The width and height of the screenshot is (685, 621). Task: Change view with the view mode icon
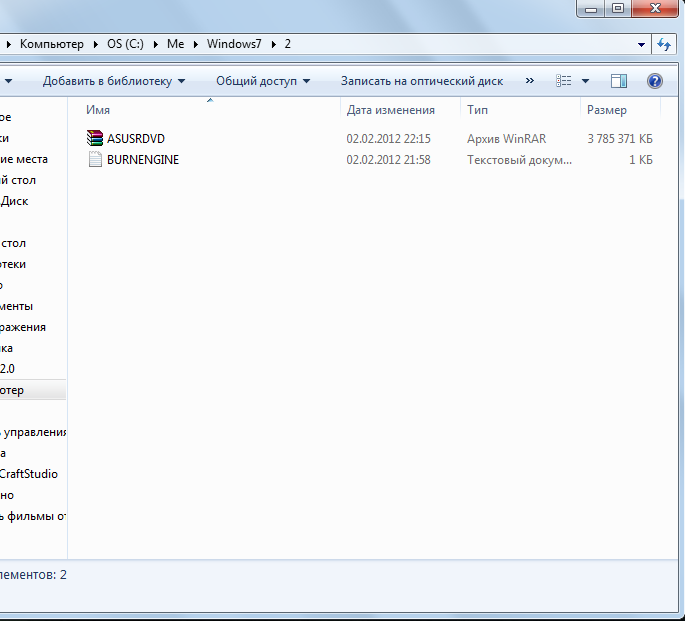563,81
